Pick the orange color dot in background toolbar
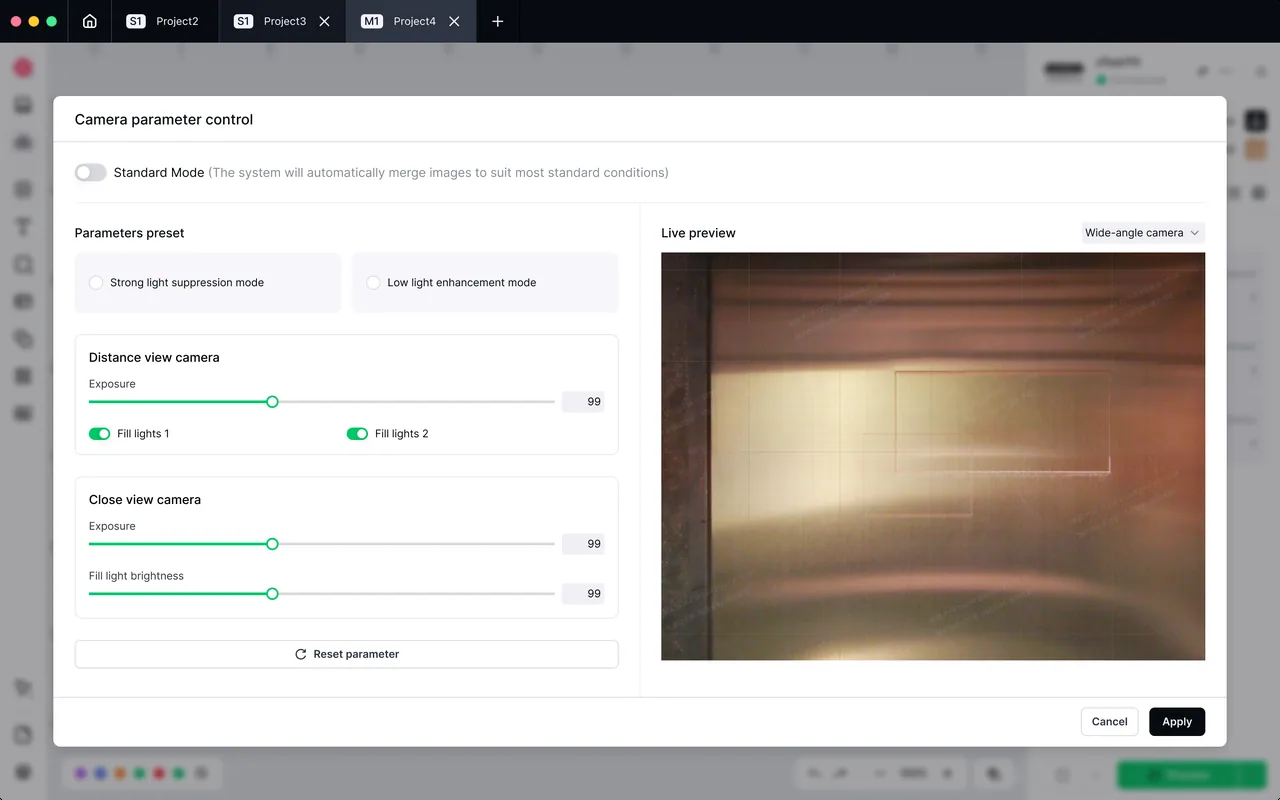 click(120, 773)
